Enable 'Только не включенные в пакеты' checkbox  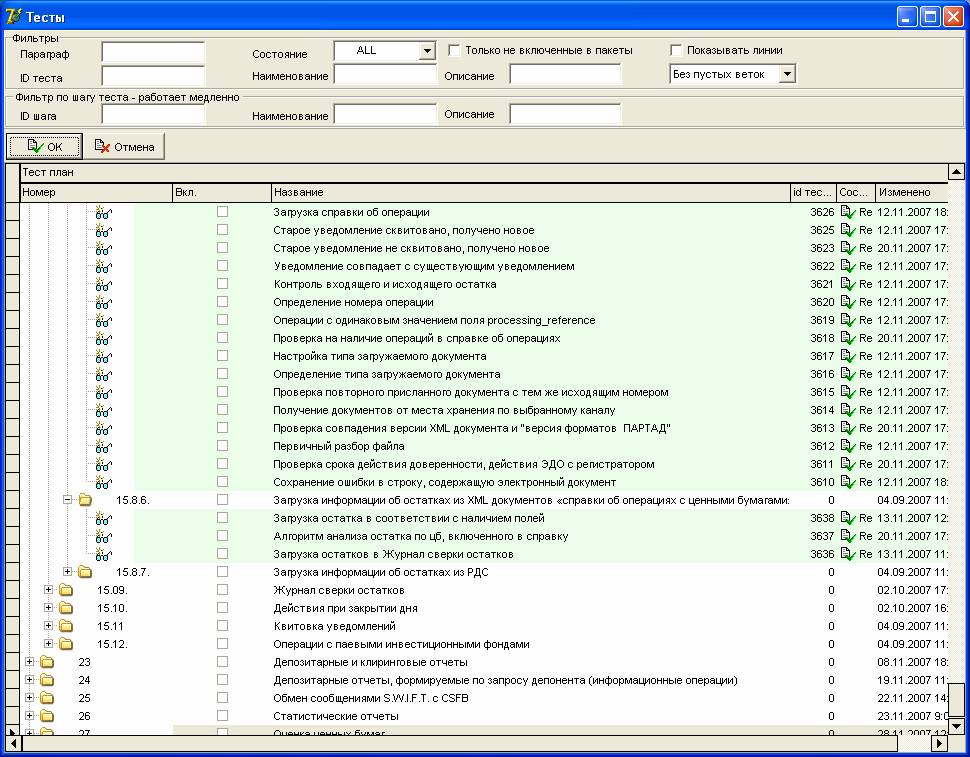(454, 50)
